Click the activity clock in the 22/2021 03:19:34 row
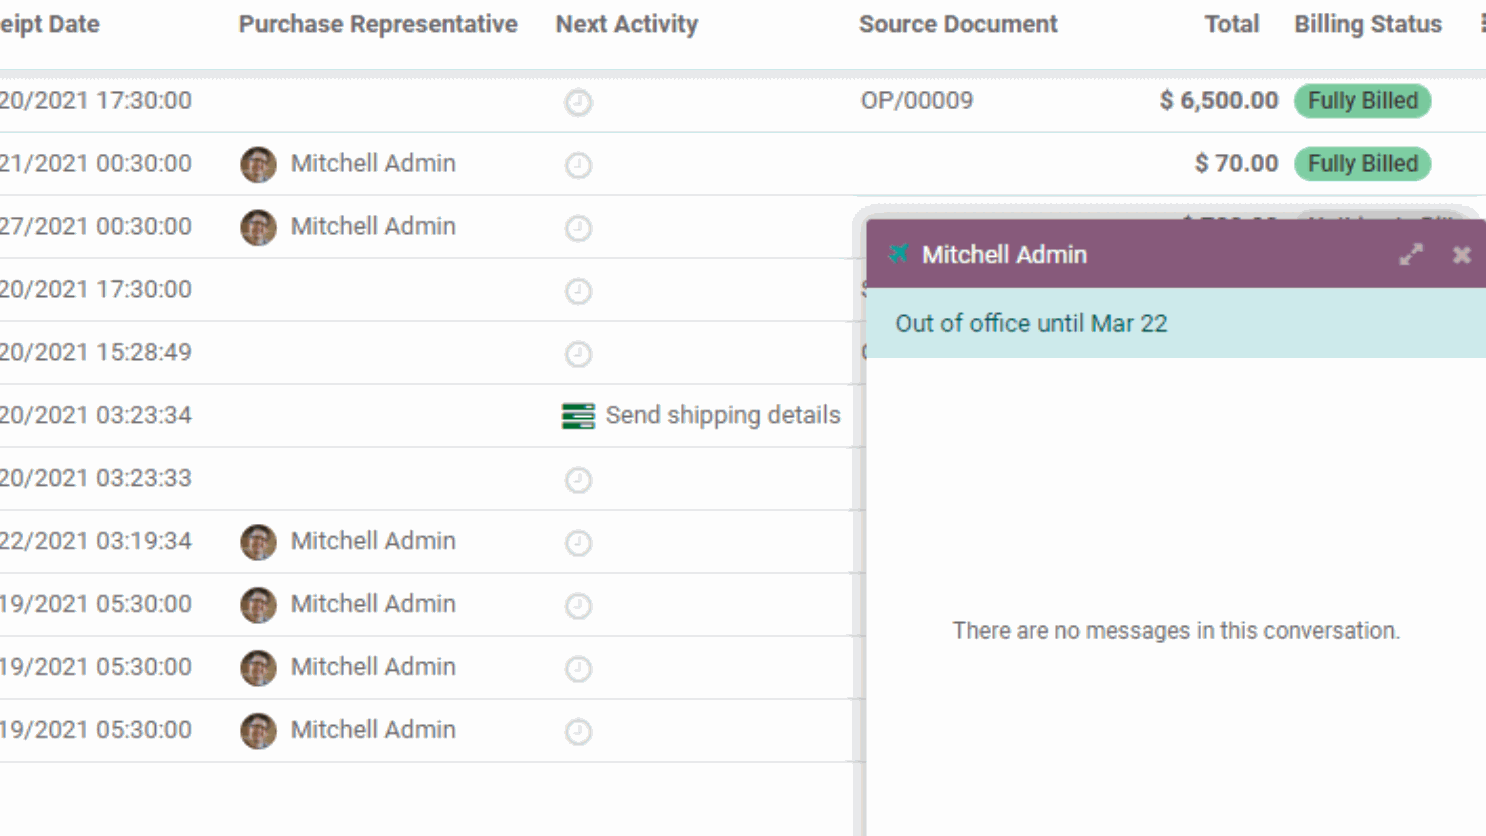 point(578,543)
